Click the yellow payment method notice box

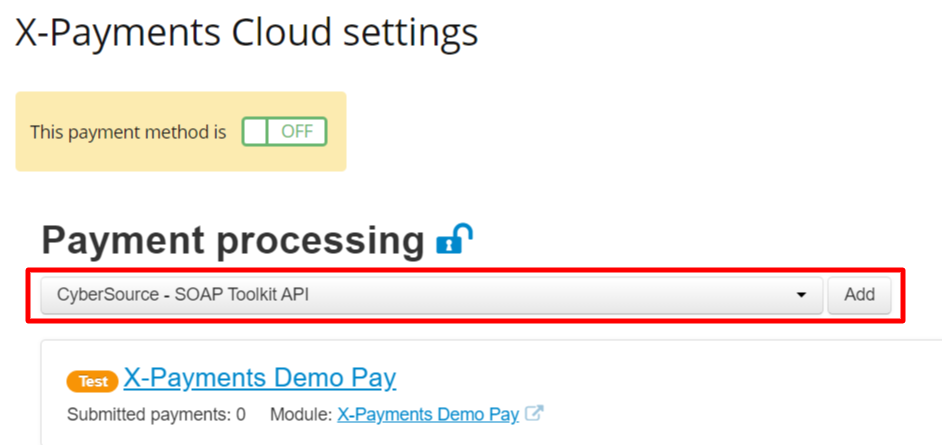click(x=181, y=132)
